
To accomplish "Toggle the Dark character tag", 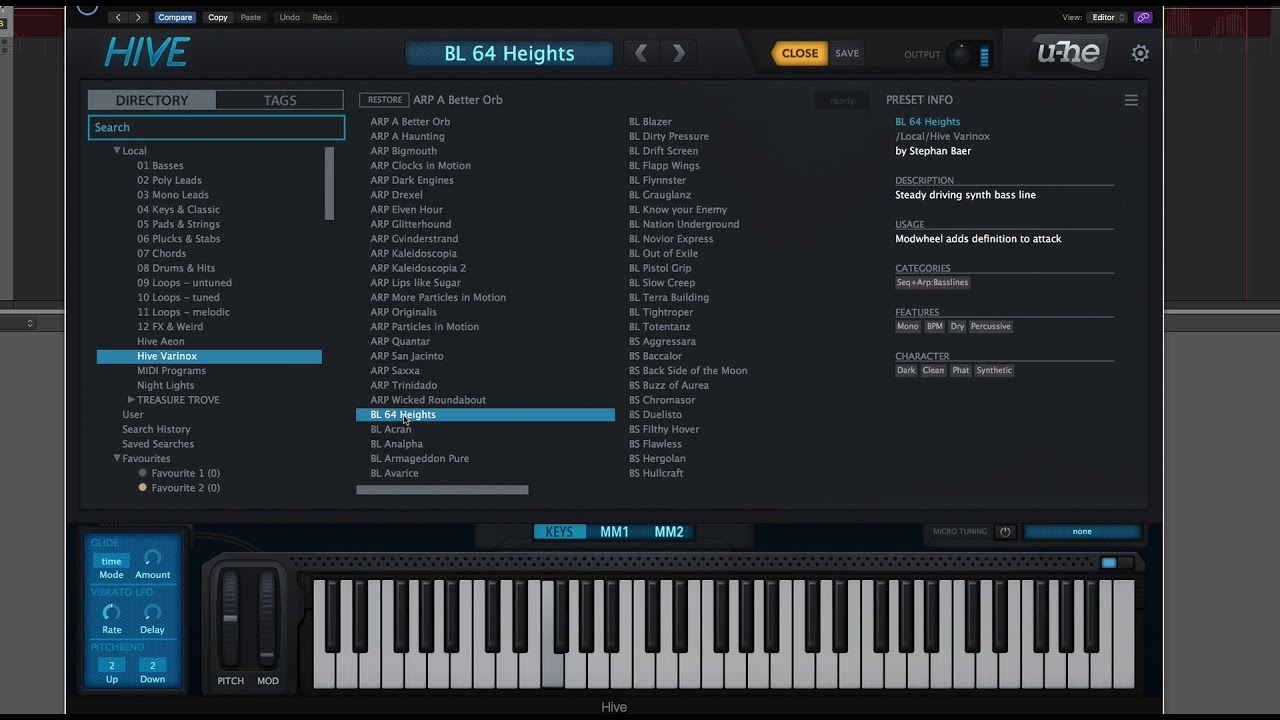I will (x=906, y=370).
